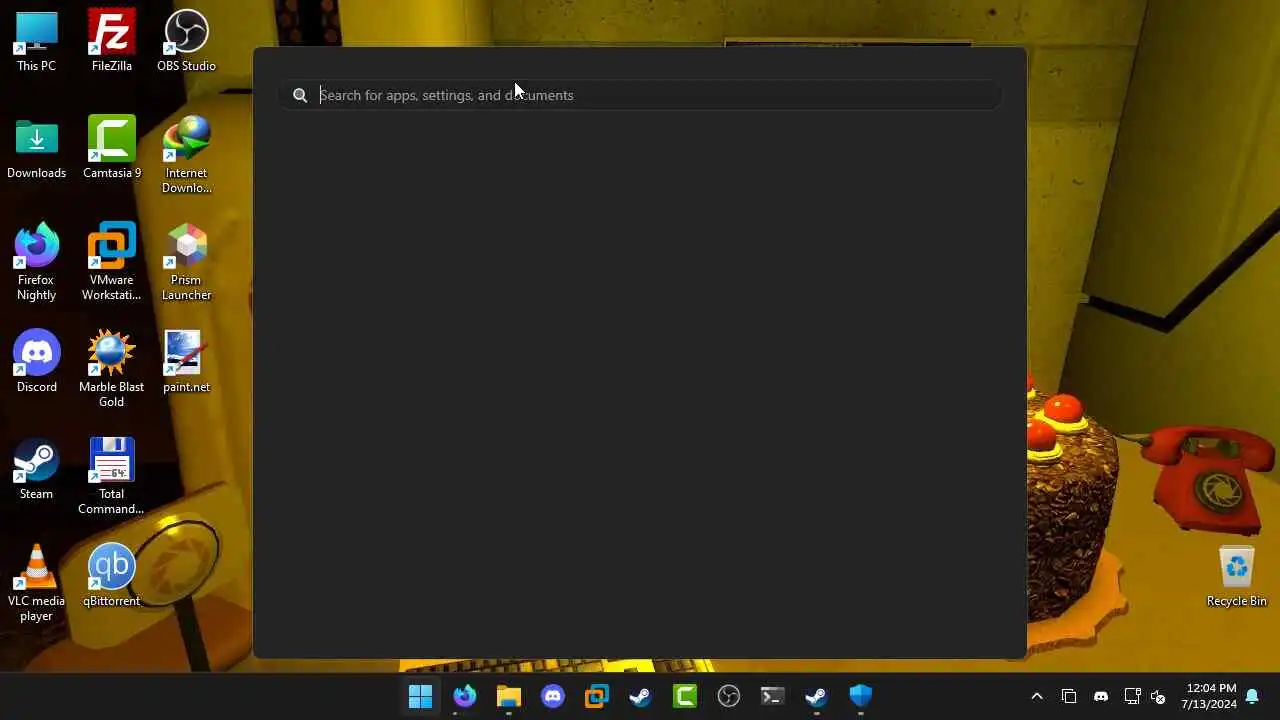
Task: Click the magnifier icon in the search box
Action: click(x=300, y=95)
